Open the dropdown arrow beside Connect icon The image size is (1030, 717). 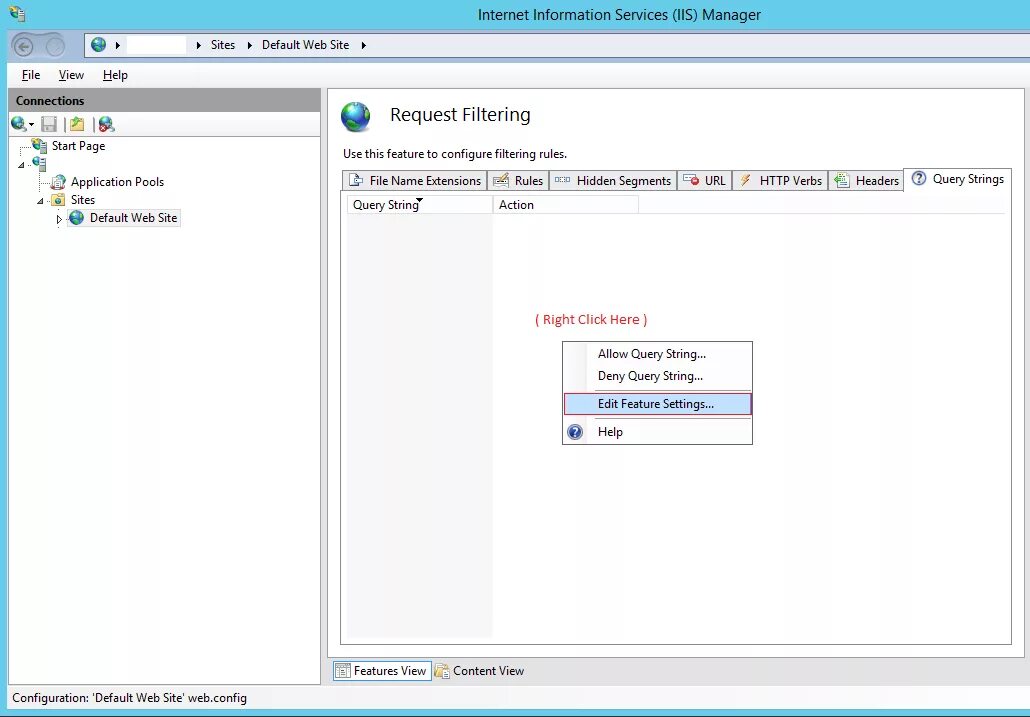31,125
